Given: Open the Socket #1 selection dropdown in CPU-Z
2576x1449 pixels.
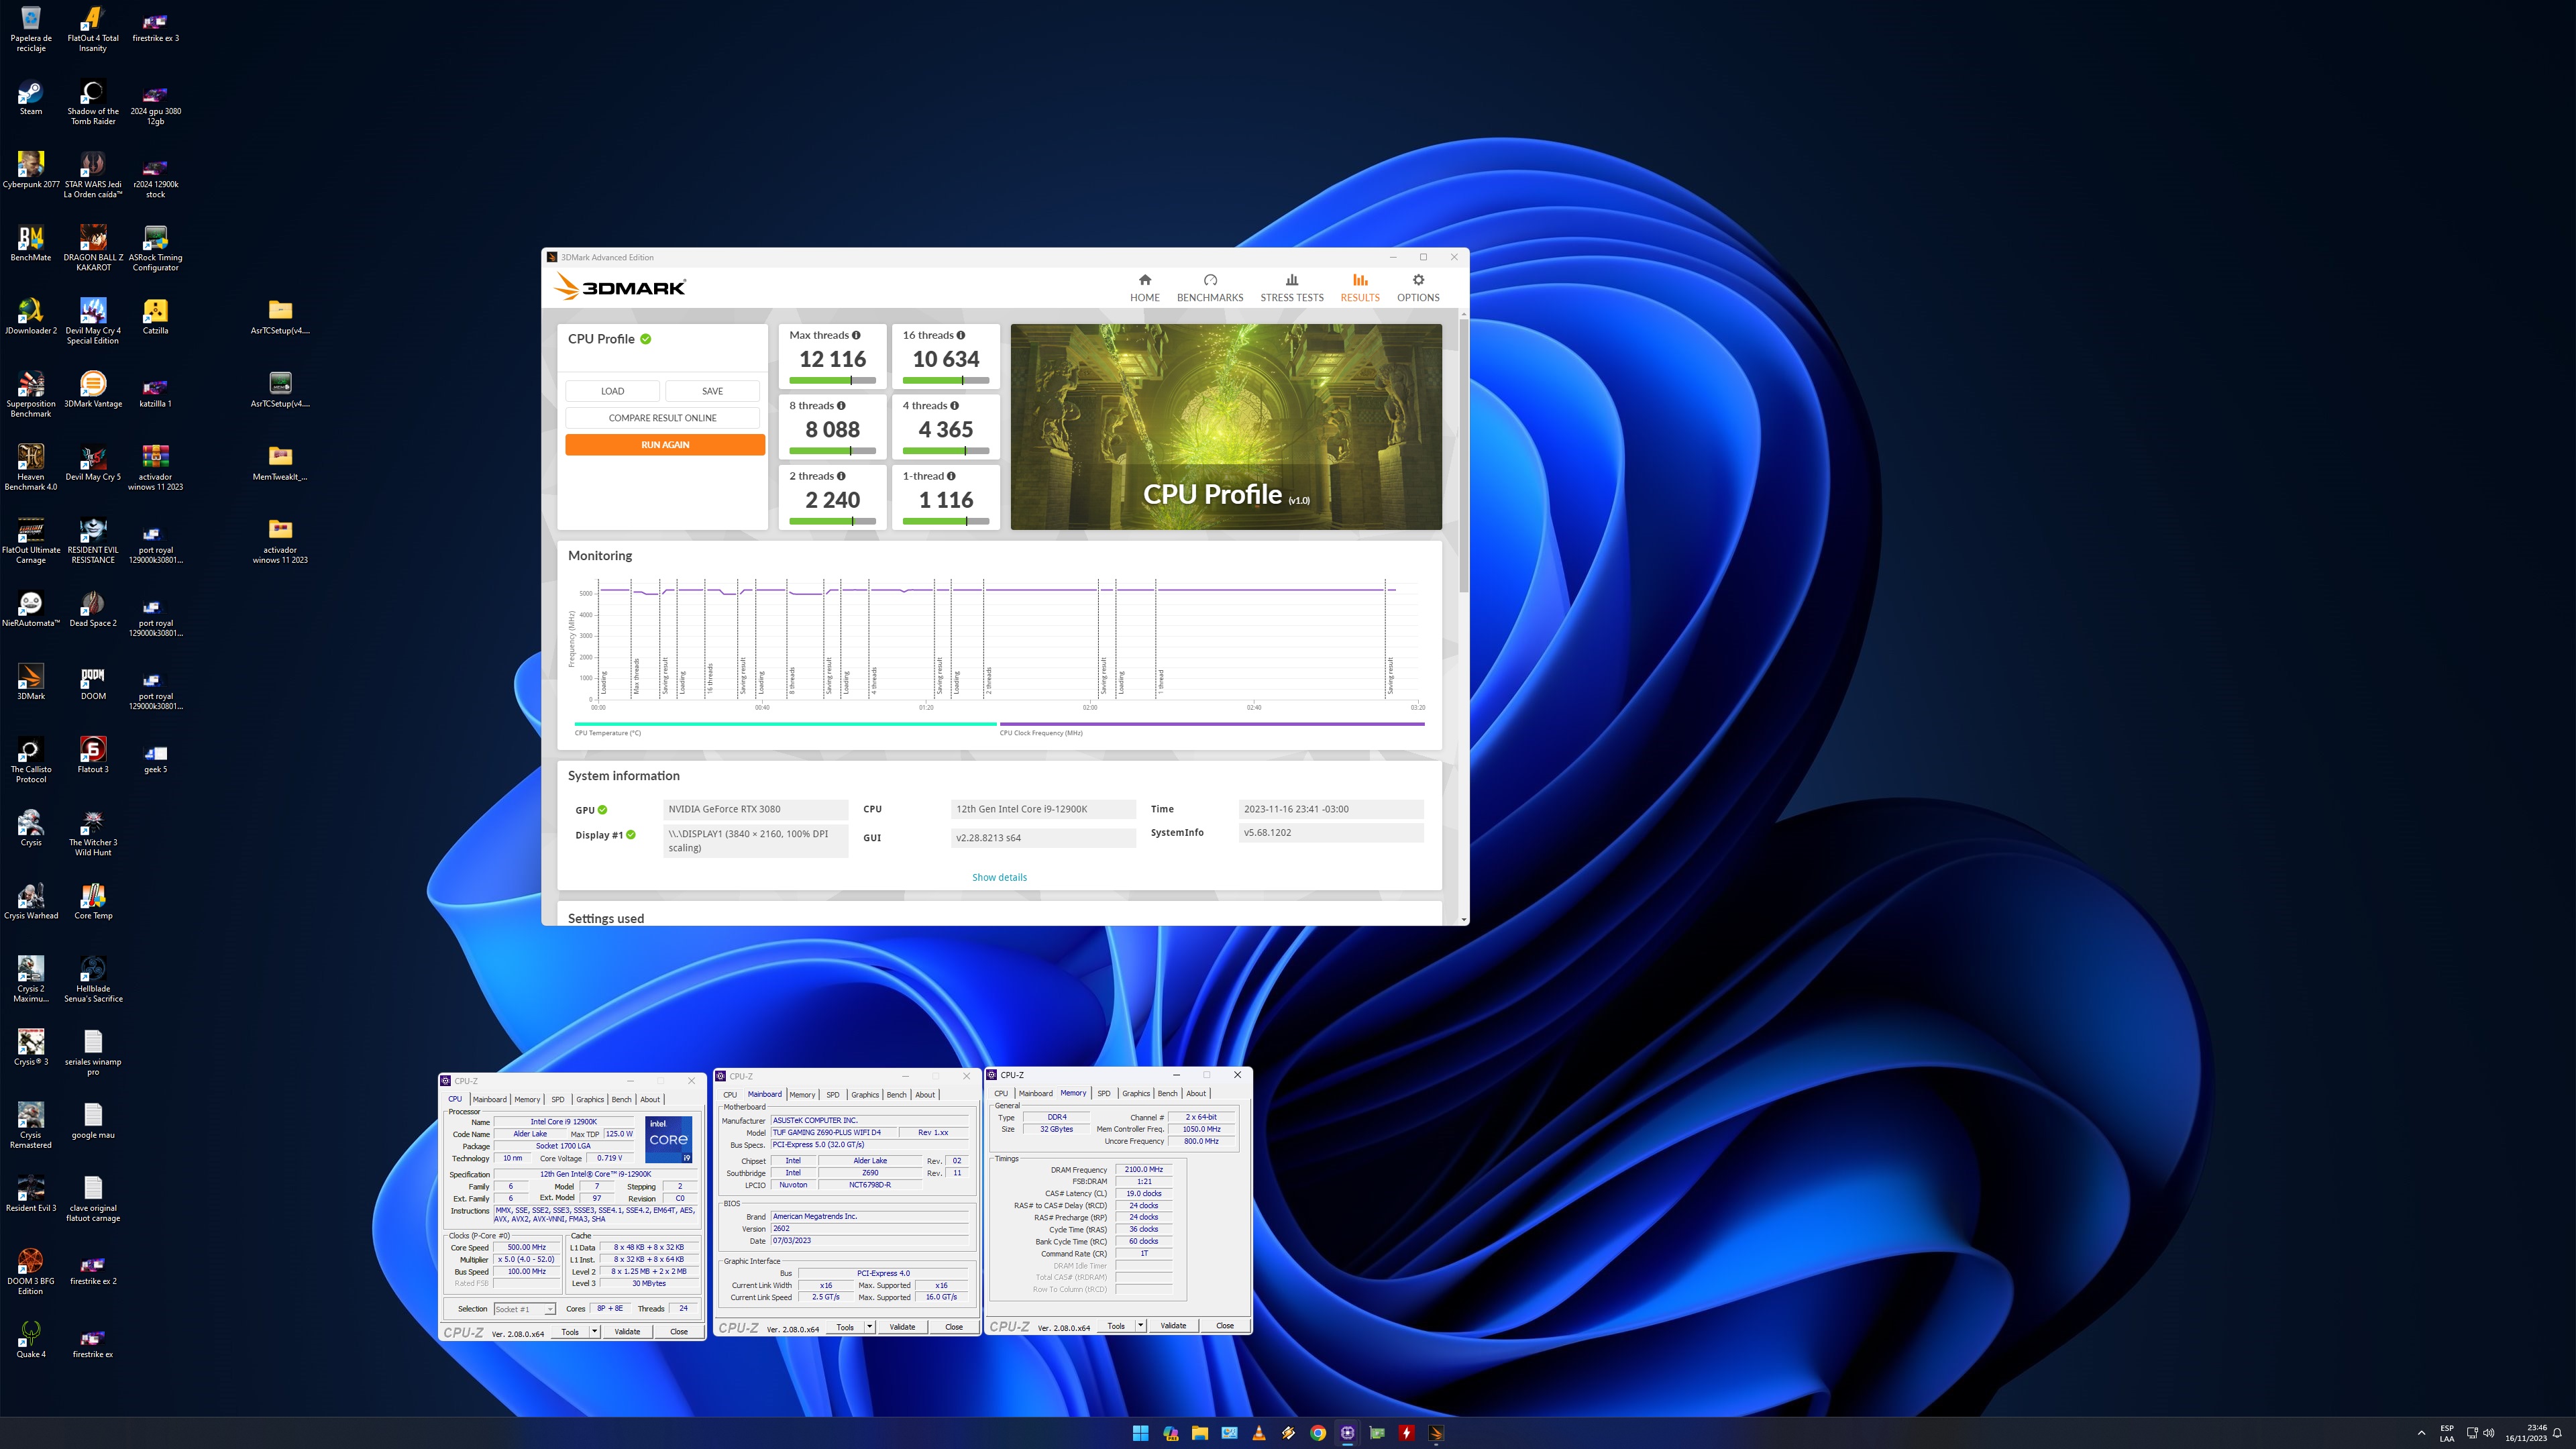Looking at the screenshot, I should 525,1309.
